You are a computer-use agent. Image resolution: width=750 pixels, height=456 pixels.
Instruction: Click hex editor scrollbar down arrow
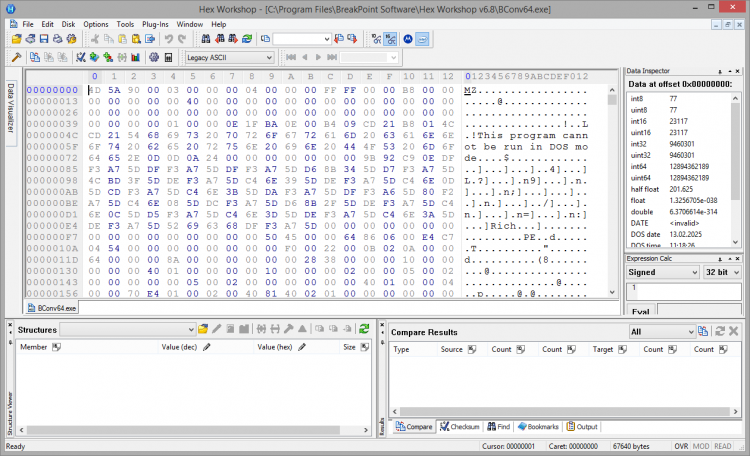coord(612,292)
